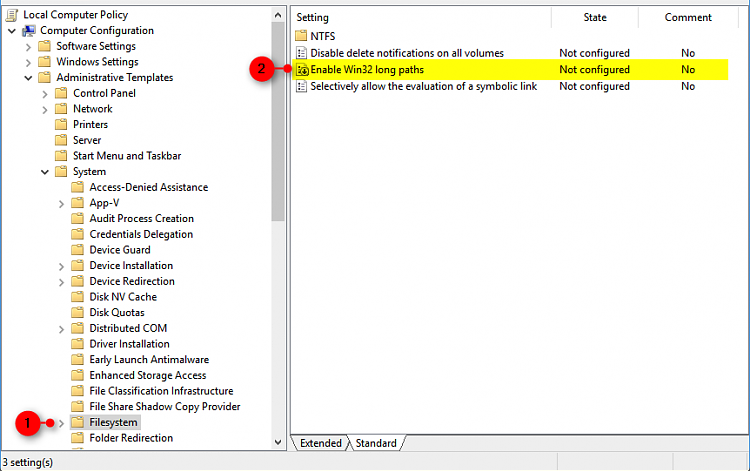
Task: Click the Early Launch Antimalware folder icon
Action: pyautogui.click(x=77, y=360)
